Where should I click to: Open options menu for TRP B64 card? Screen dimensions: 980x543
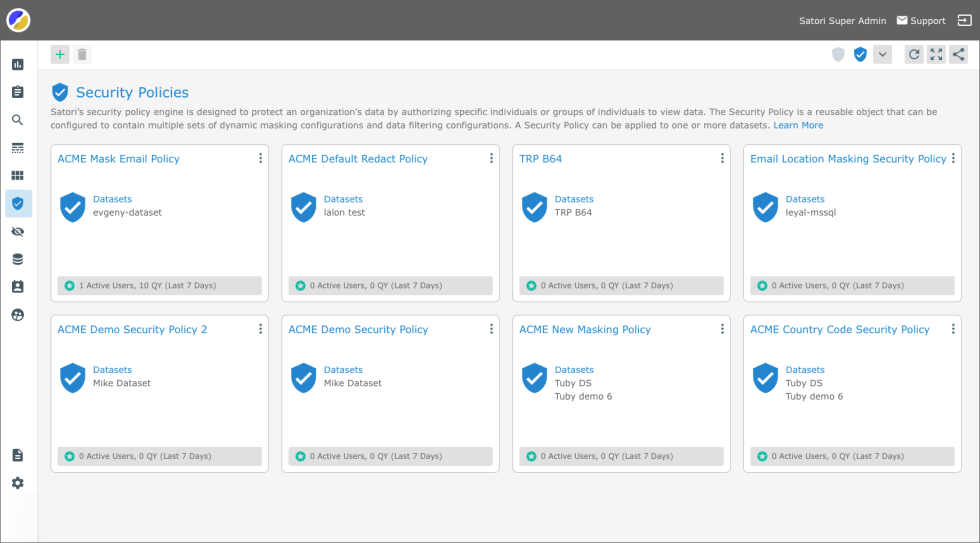[722, 159]
